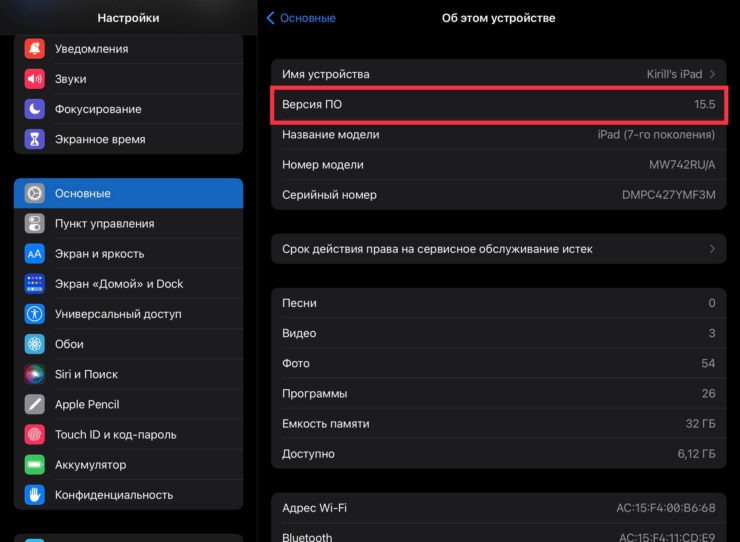
Task: Open Пункт управления settings
Action: click(x=128, y=223)
